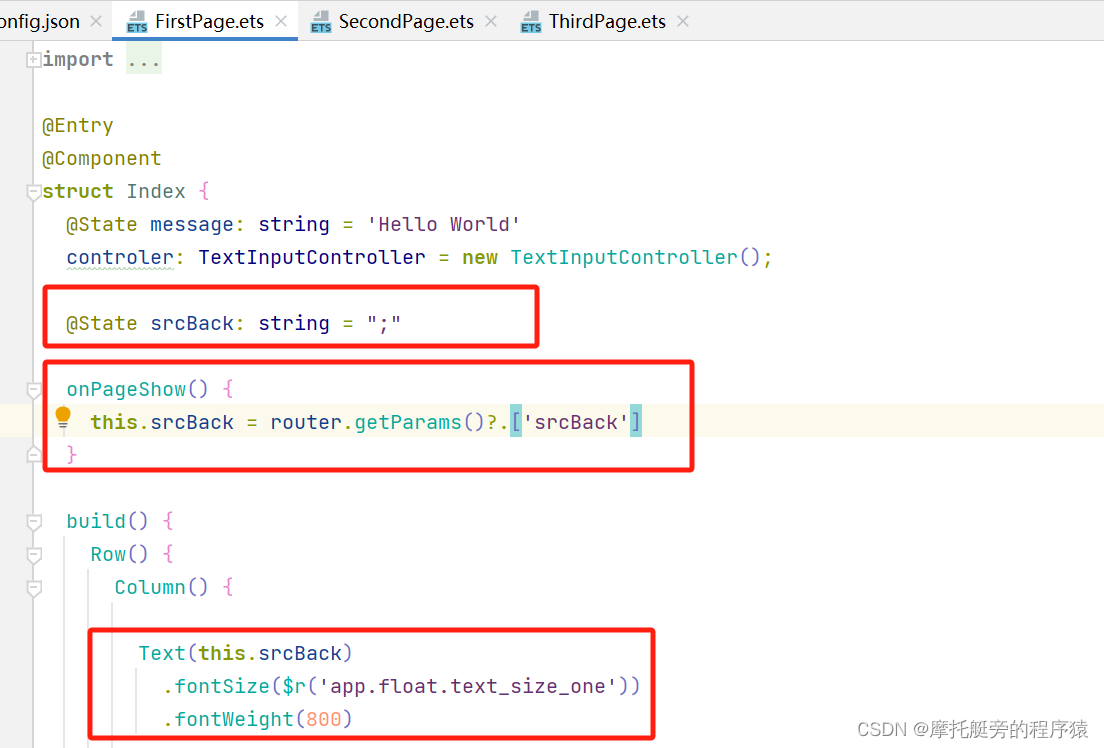Click the ETS file icon on ThirdPage.ets tab
The width and height of the screenshot is (1104, 748).
click(x=531, y=22)
